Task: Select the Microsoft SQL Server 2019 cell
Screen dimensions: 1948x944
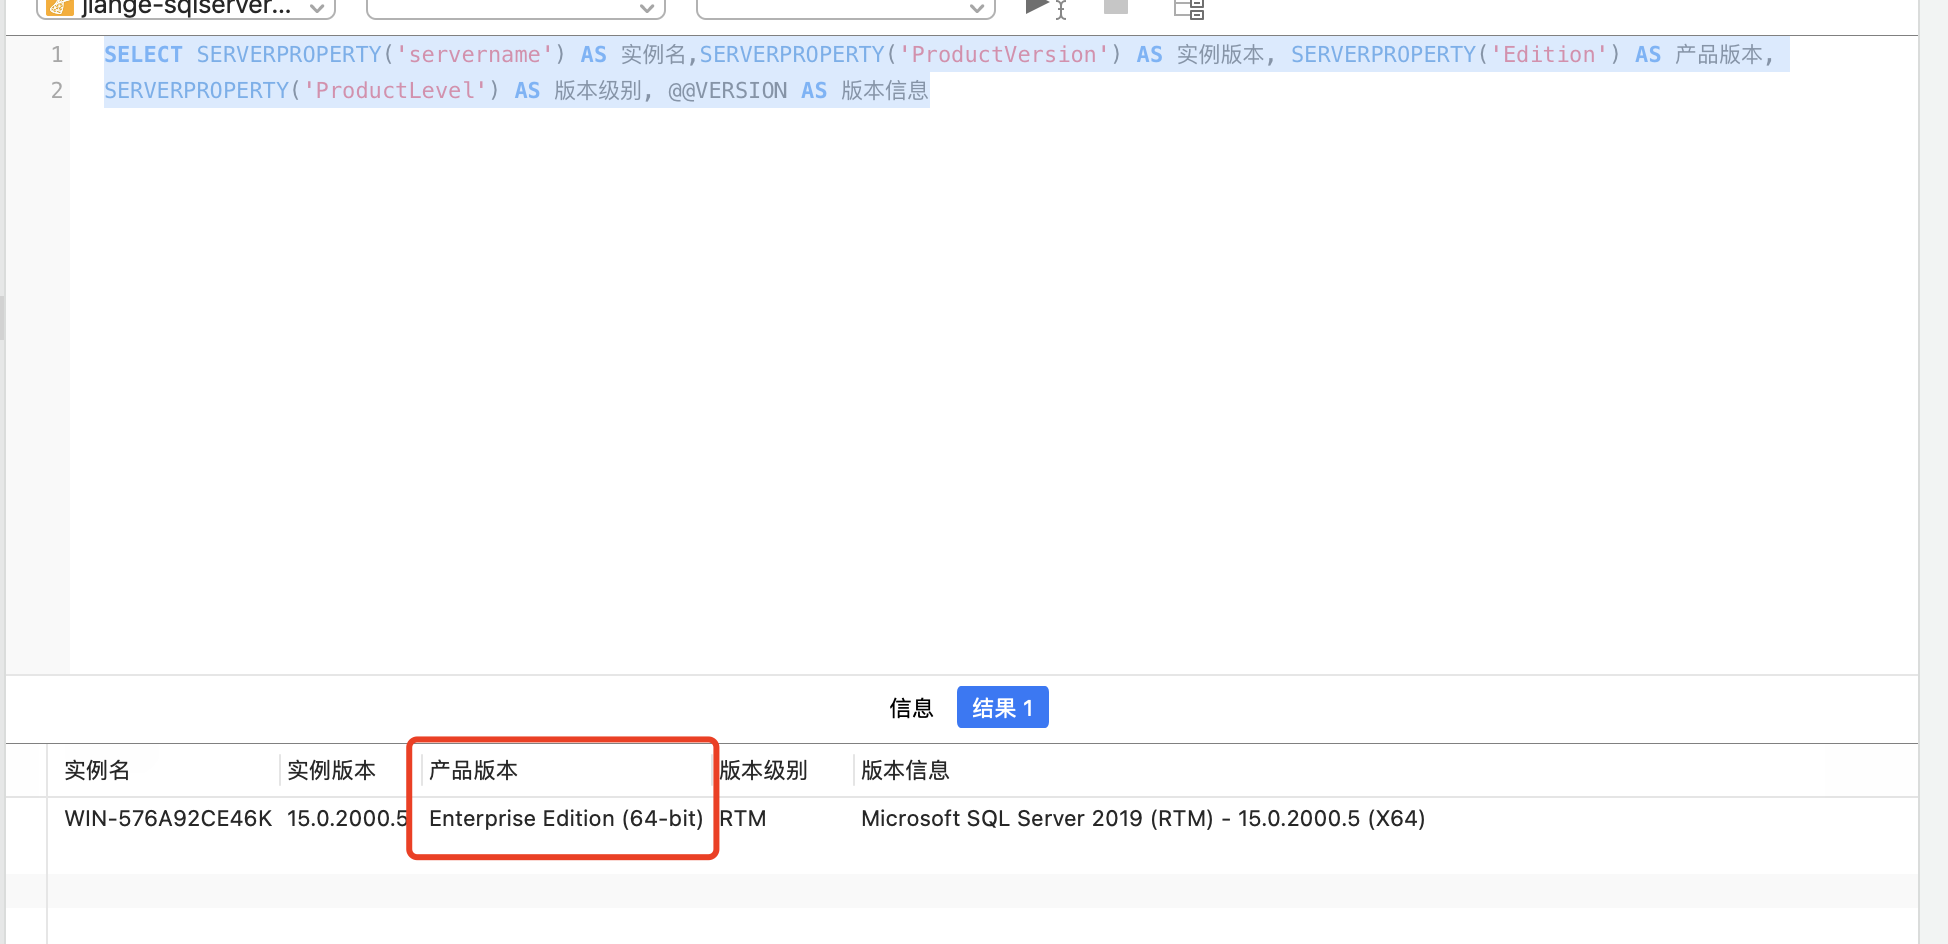Action: pyautogui.click(x=1142, y=819)
